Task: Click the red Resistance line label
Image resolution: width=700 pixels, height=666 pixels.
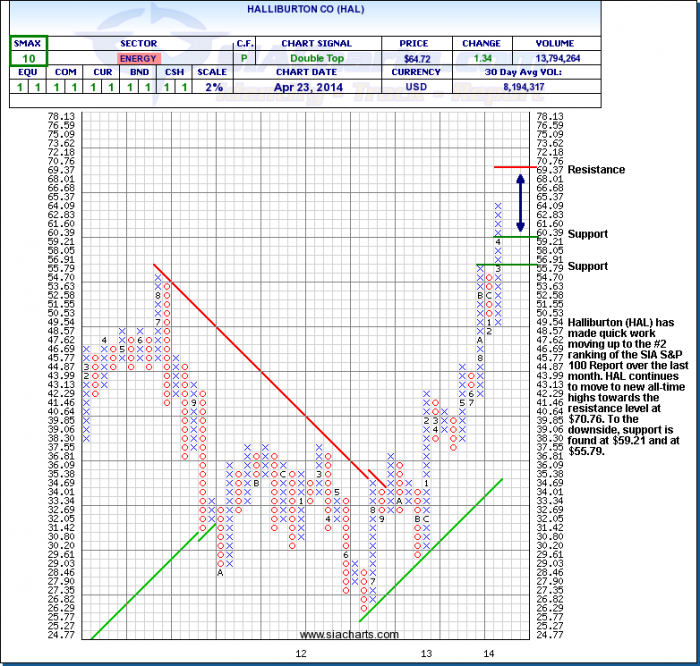Action: click(x=596, y=170)
